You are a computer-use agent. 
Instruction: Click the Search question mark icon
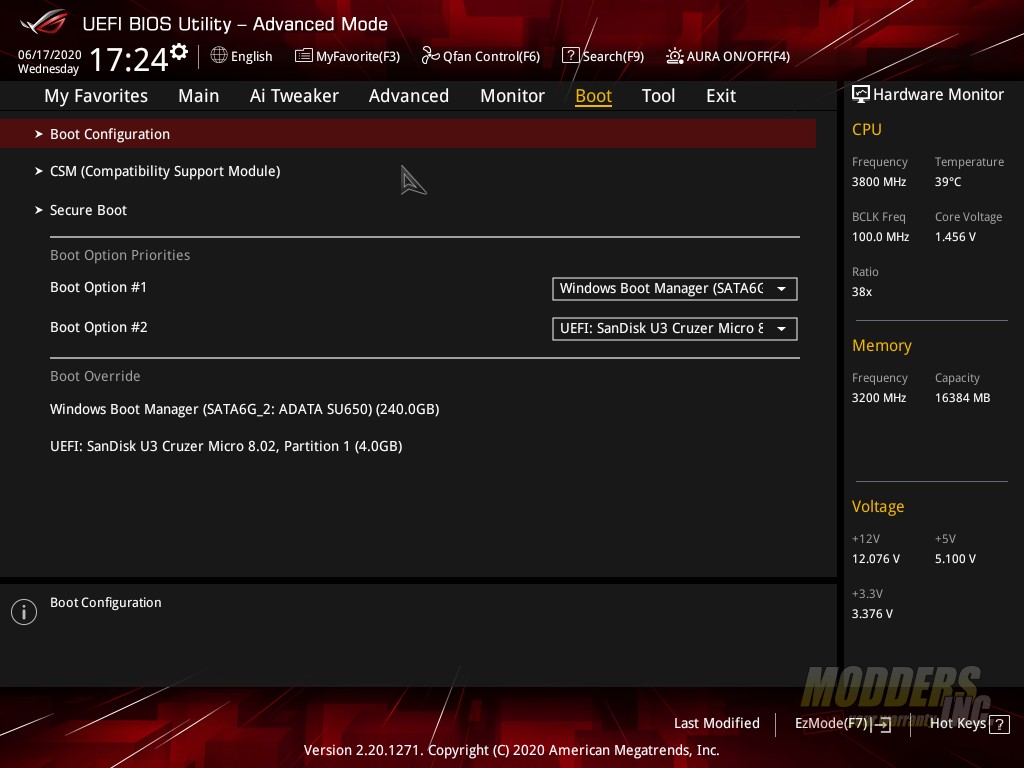(x=570, y=56)
